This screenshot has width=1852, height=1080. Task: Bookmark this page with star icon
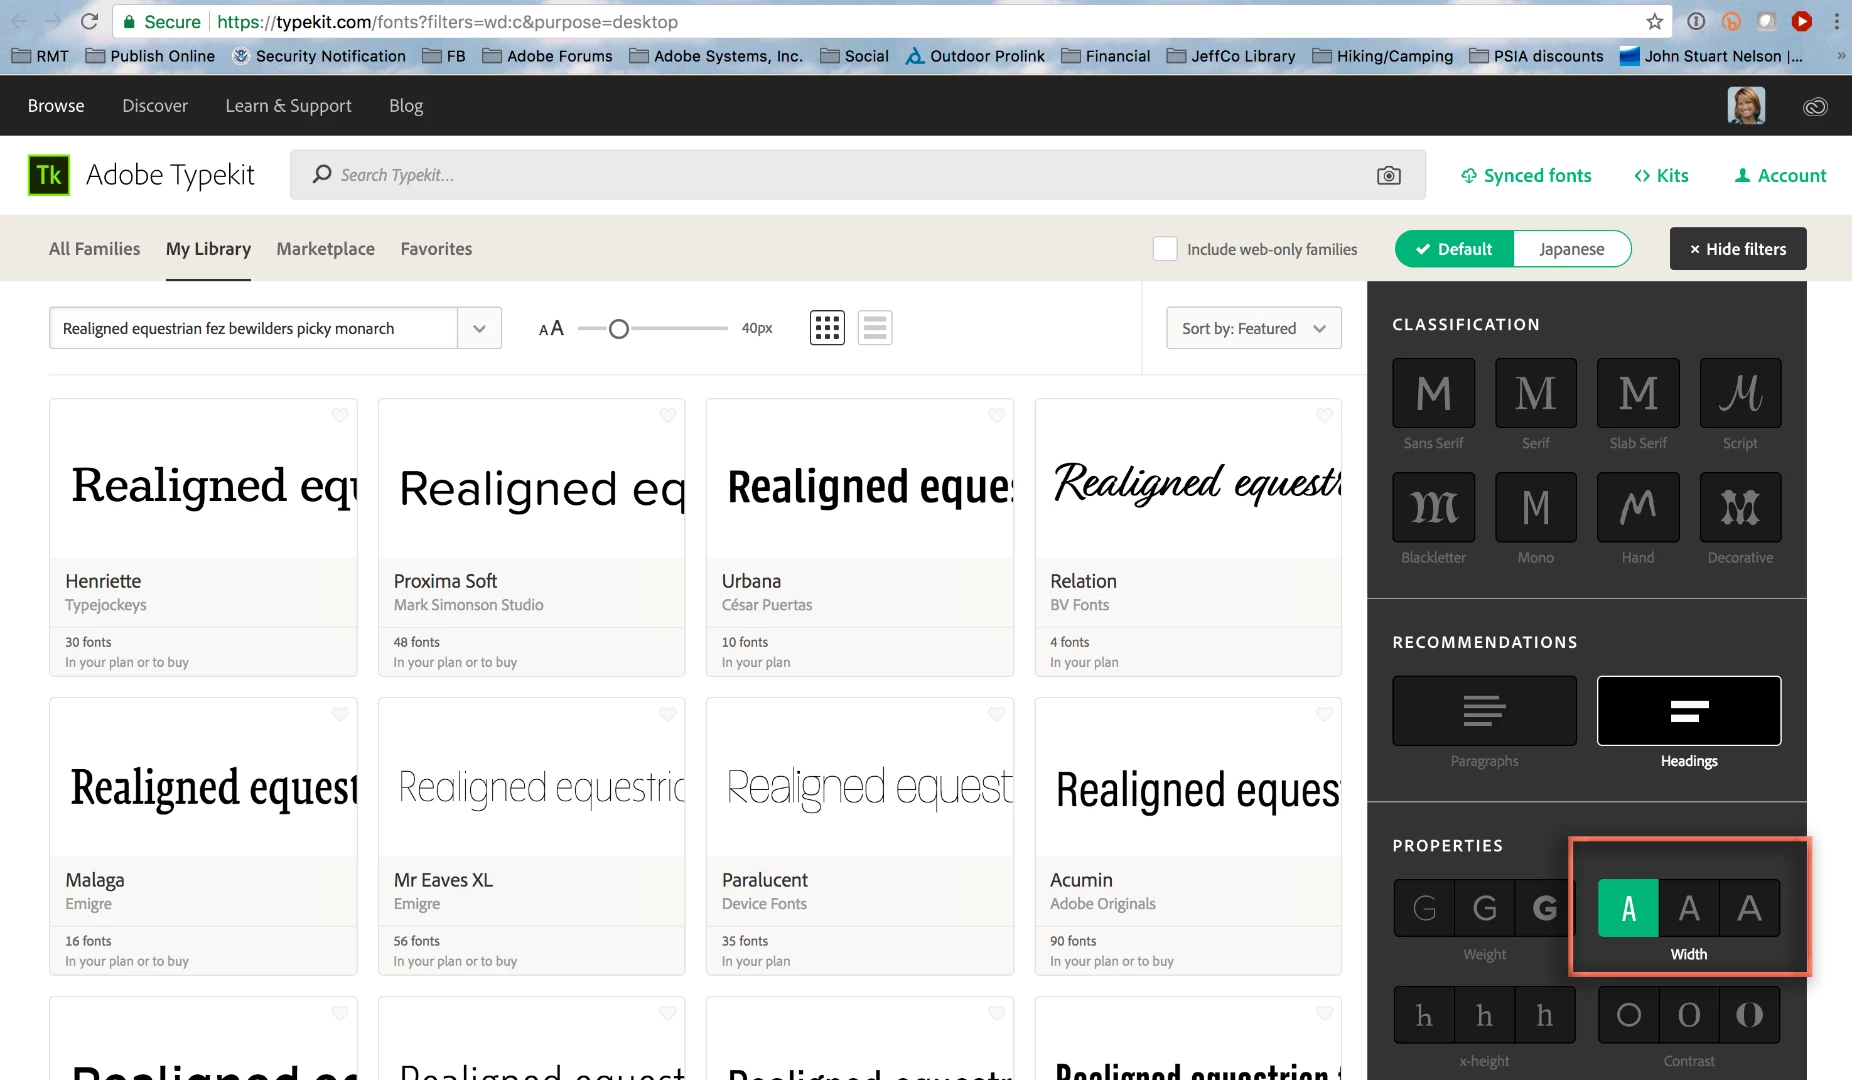point(1655,21)
